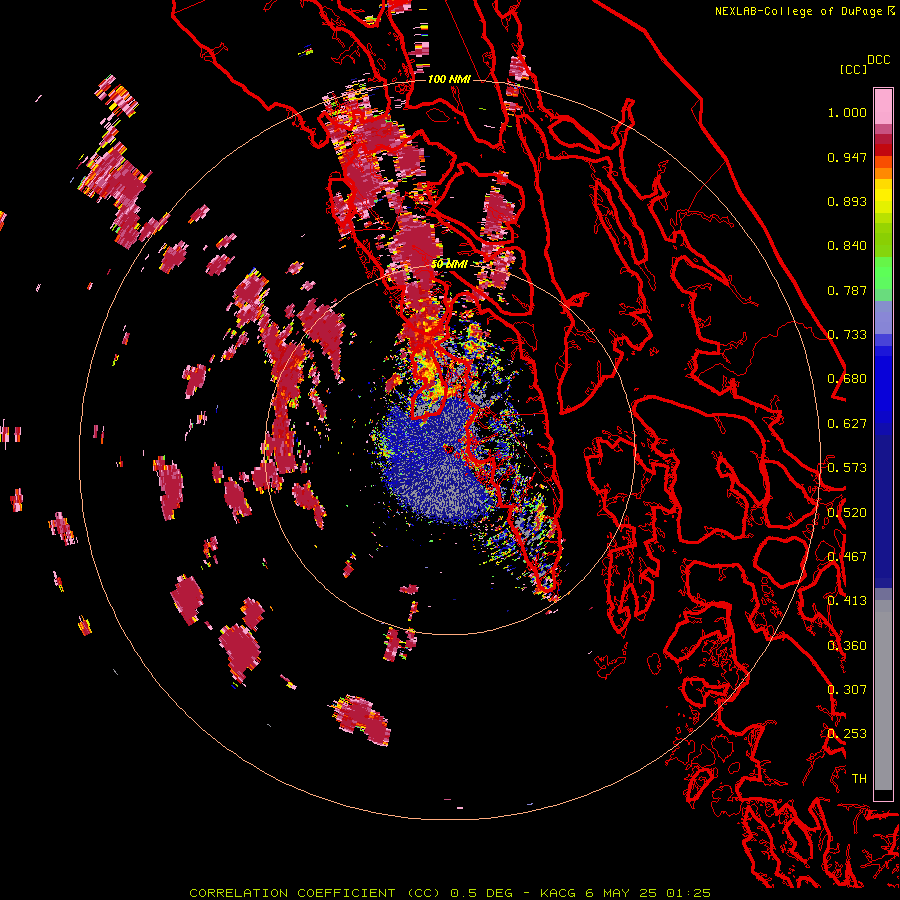
Task: Click the 100 NMI range ring label
Action: coord(449,79)
